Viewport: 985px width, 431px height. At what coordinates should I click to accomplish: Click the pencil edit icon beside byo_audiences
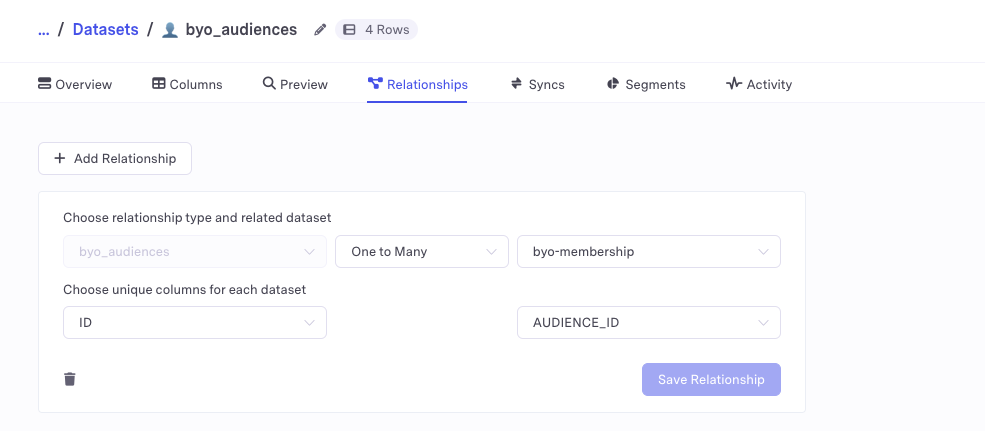click(320, 30)
